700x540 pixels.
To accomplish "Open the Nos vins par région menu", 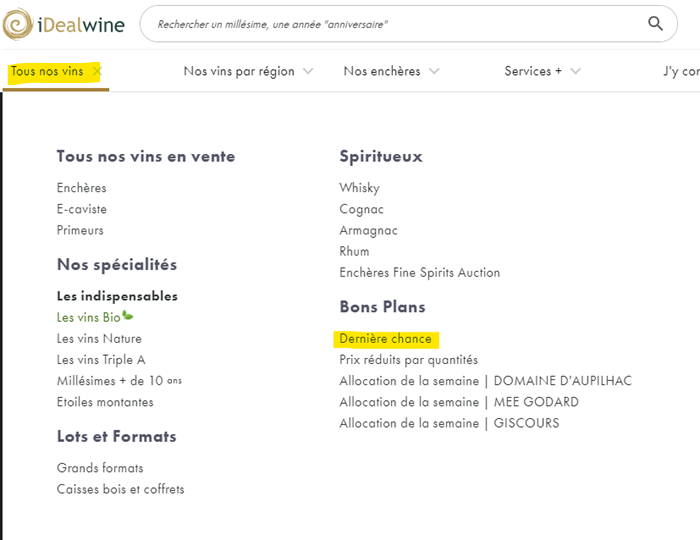I will point(239,71).
